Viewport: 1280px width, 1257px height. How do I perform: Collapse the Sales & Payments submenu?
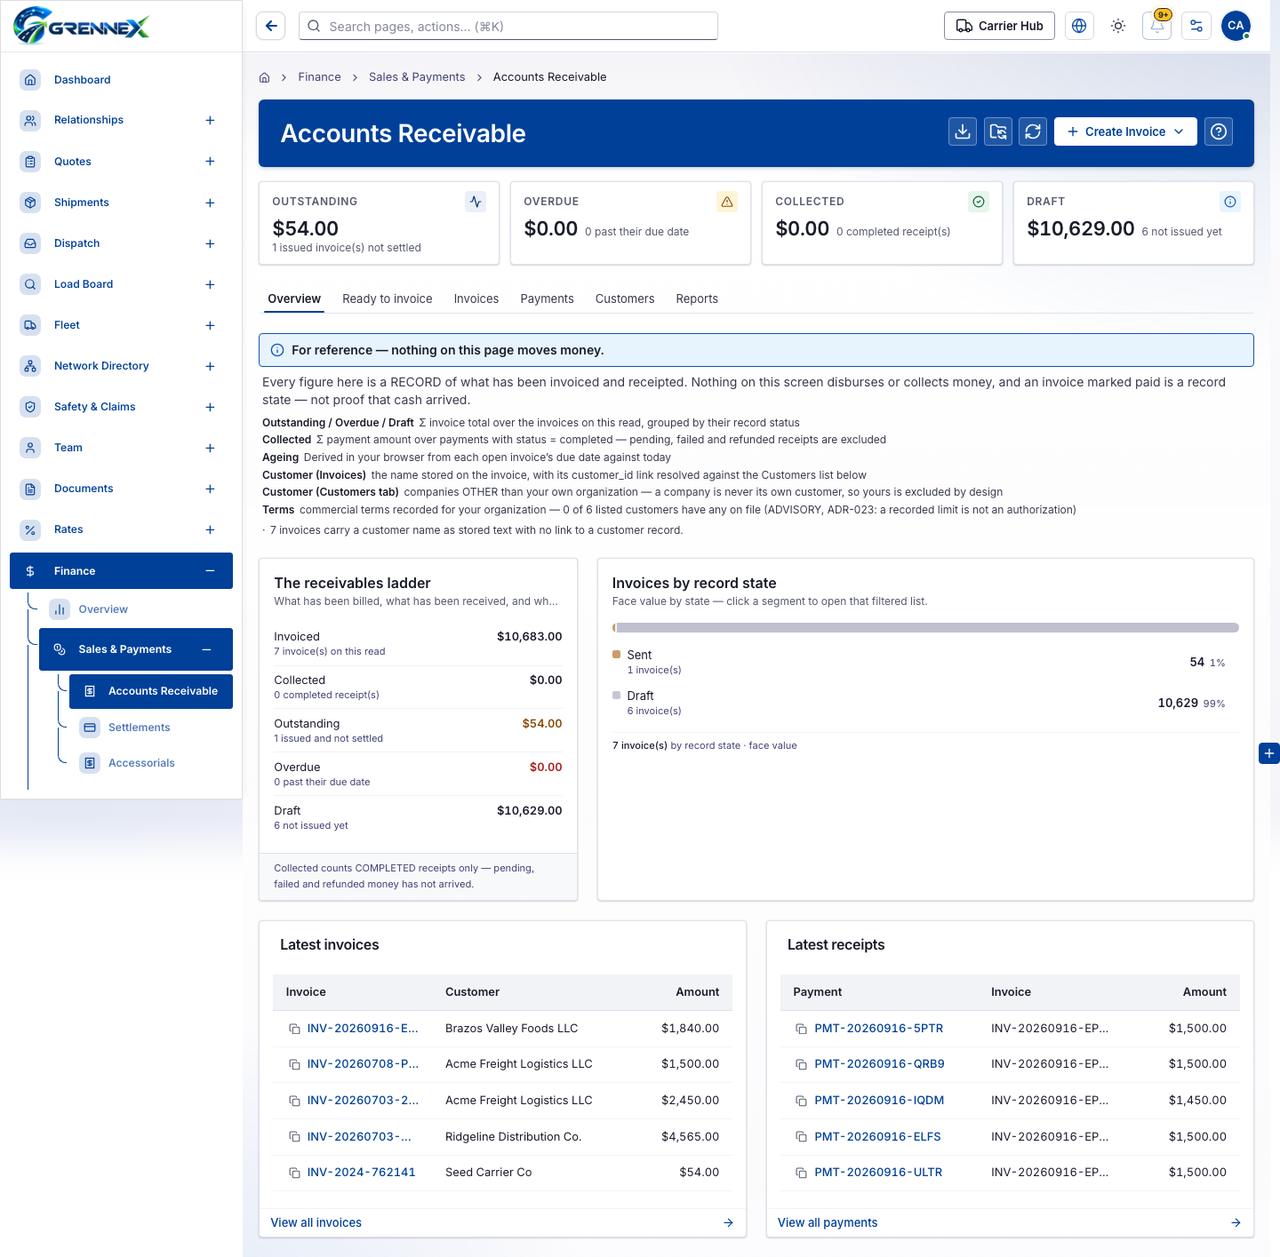[206, 650]
